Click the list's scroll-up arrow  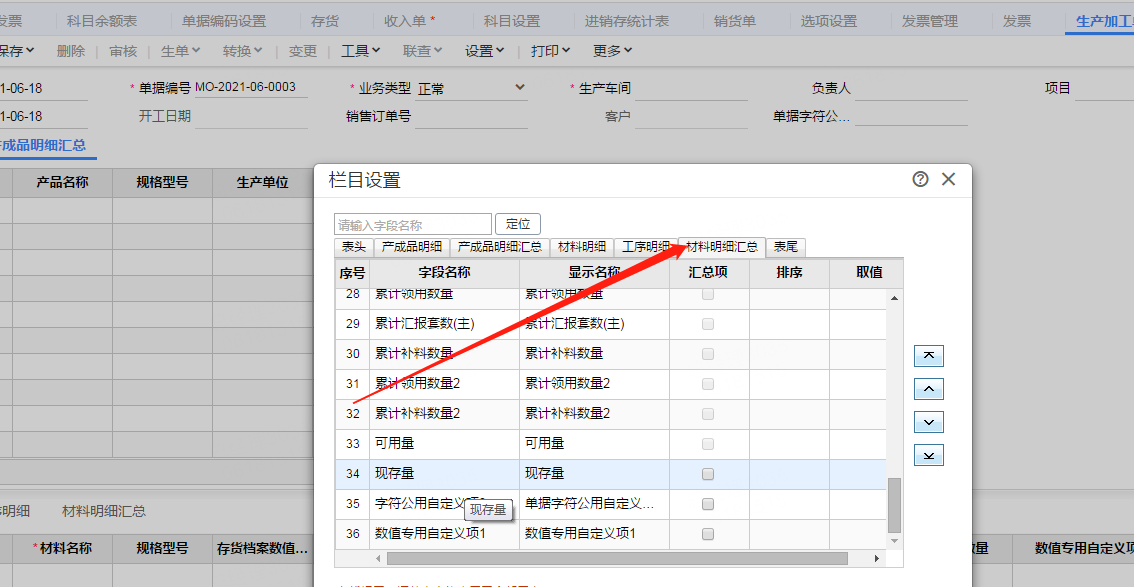[895, 298]
